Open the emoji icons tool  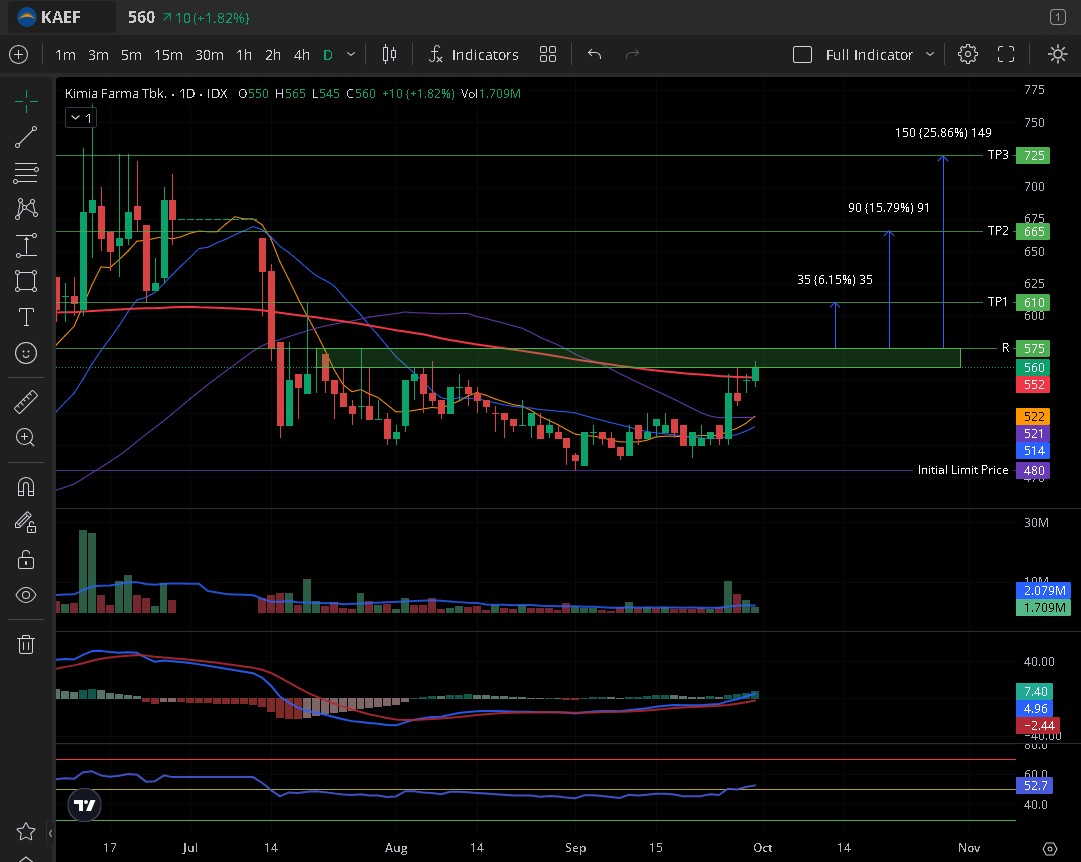(27, 352)
